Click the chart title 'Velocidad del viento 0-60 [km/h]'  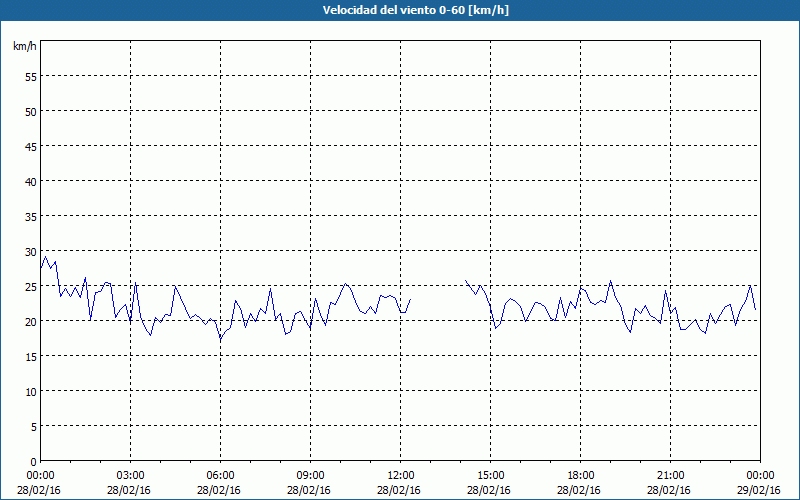coord(415,10)
